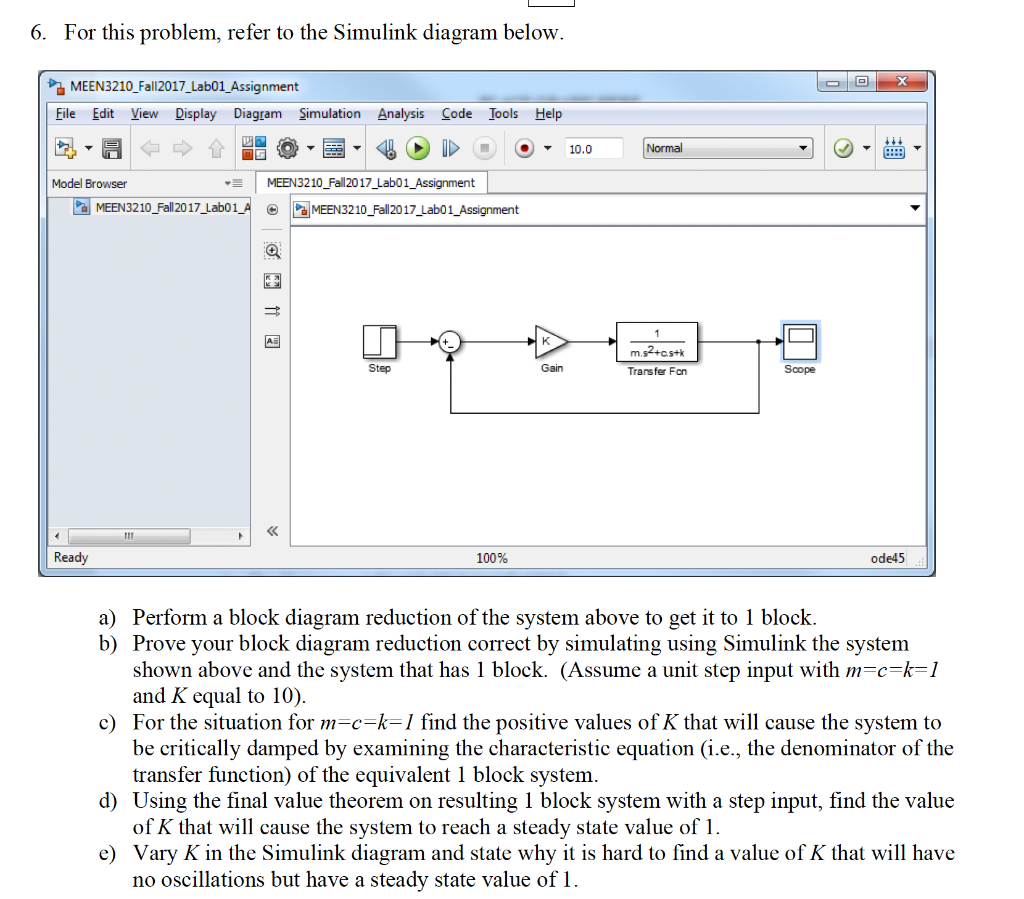
Task: Click the scrollbar right arrow in Model Browser
Action: coord(240,536)
